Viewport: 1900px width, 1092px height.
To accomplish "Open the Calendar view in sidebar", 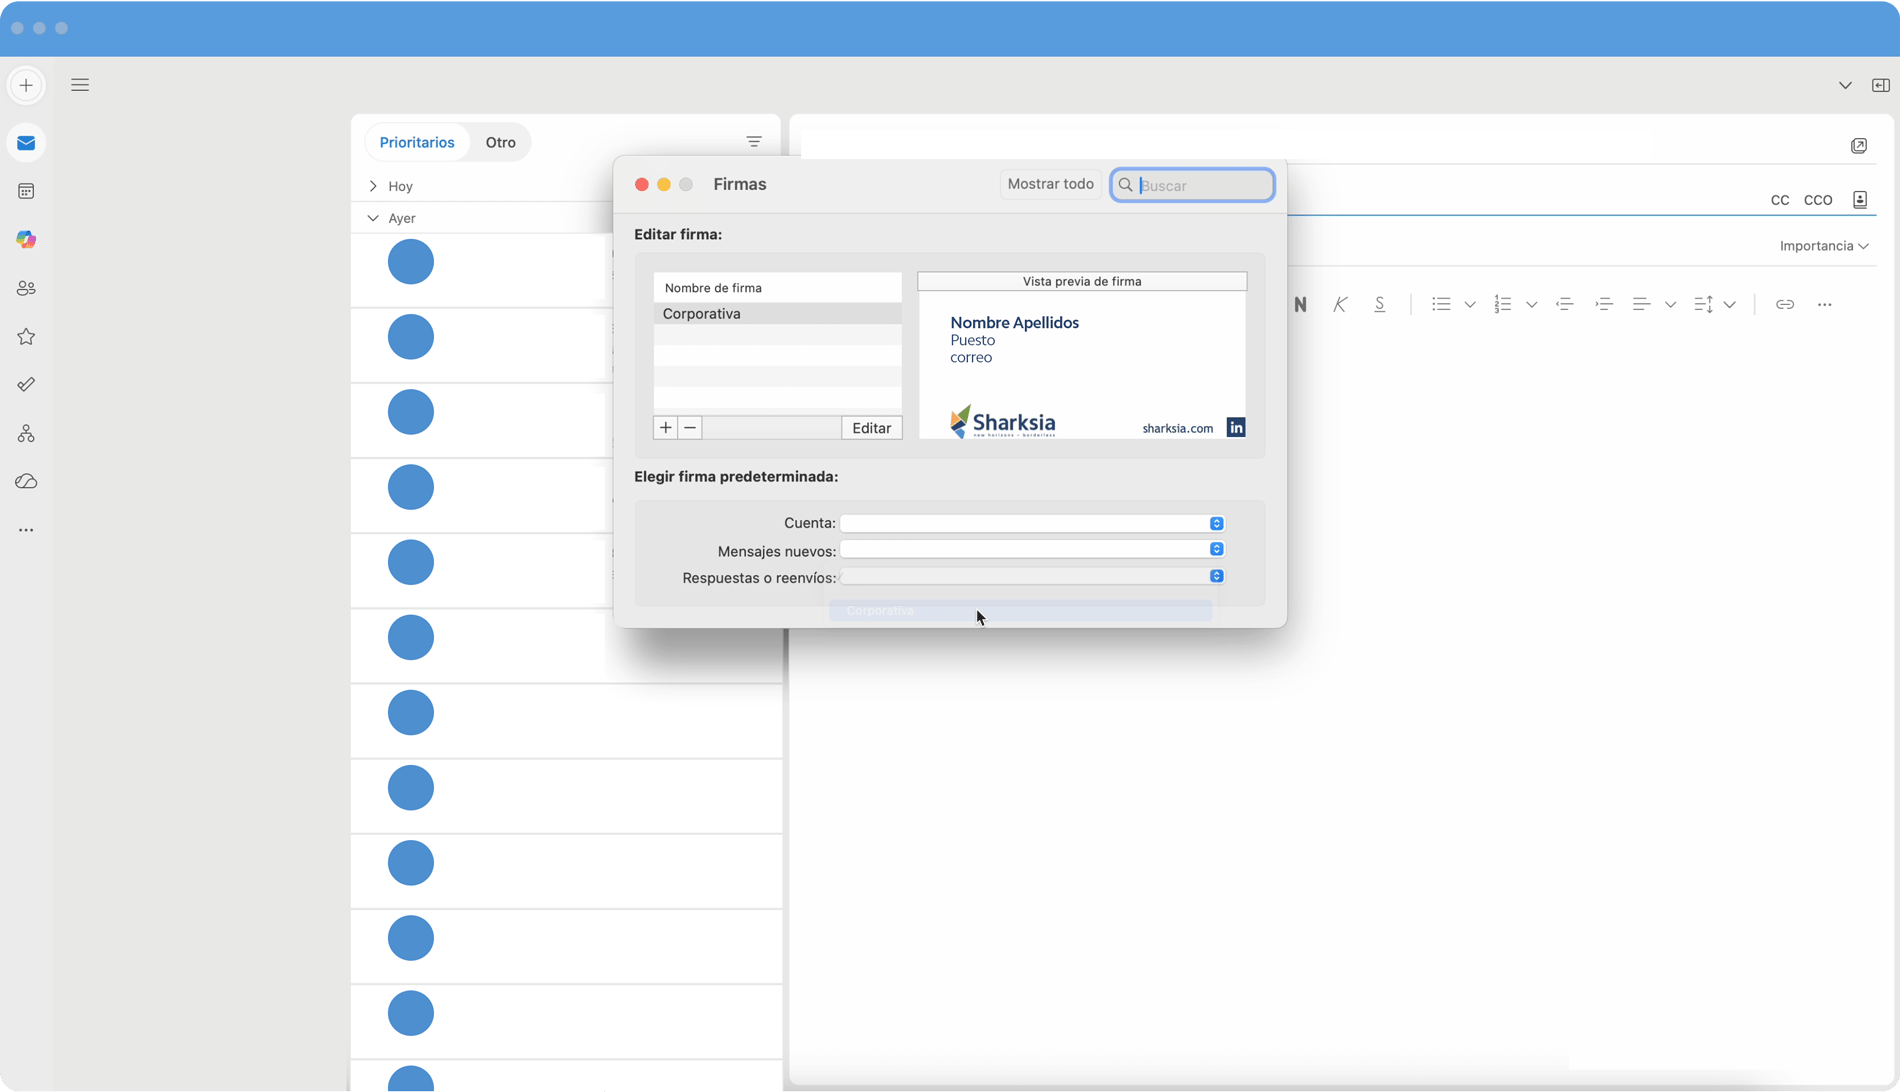I will (x=26, y=191).
